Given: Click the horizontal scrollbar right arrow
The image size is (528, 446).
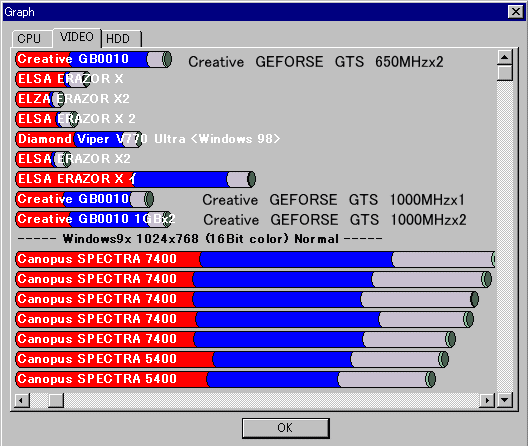Looking at the screenshot, I should [487, 400].
